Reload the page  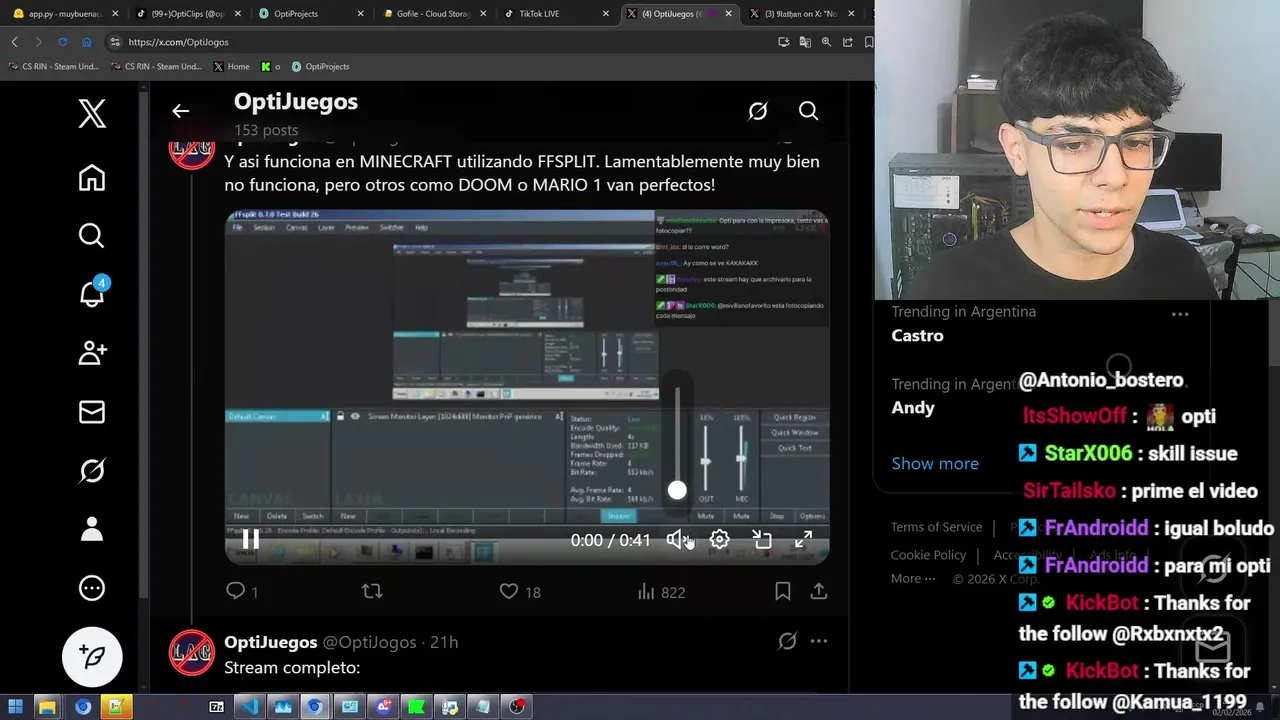pyautogui.click(x=62, y=42)
